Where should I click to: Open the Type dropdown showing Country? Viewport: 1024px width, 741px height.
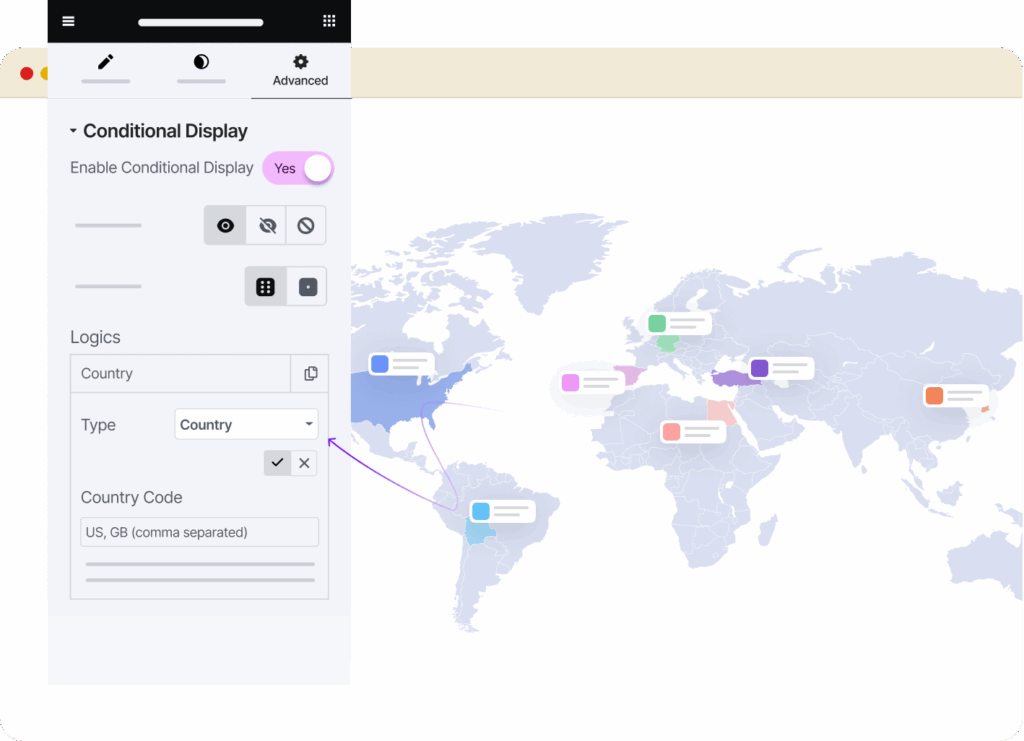coord(246,424)
